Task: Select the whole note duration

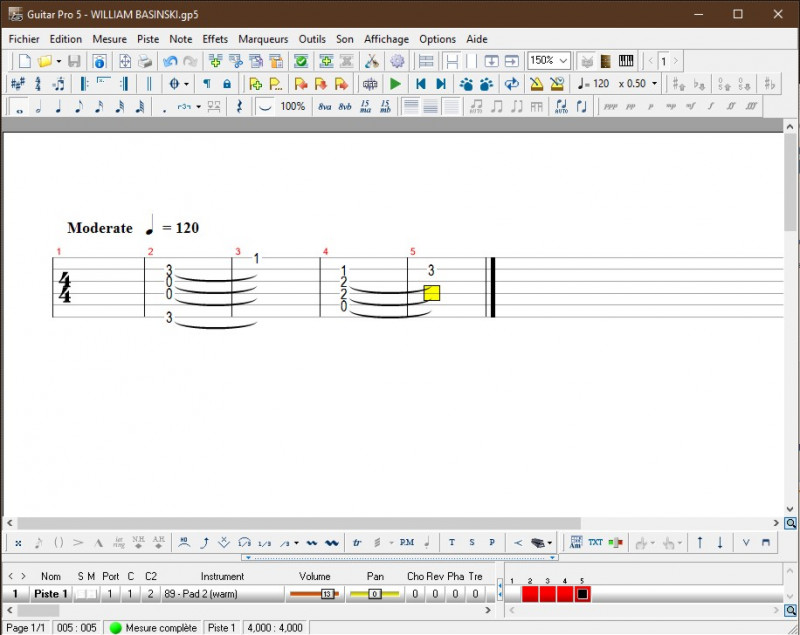Action: (x=19, y=107)
